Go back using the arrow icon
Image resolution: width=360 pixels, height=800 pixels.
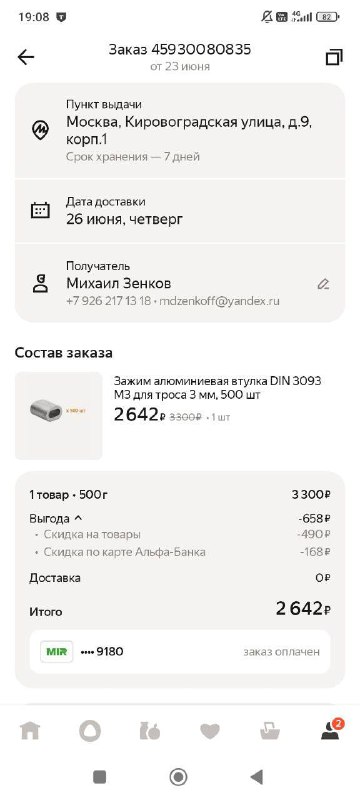point(25,57)
